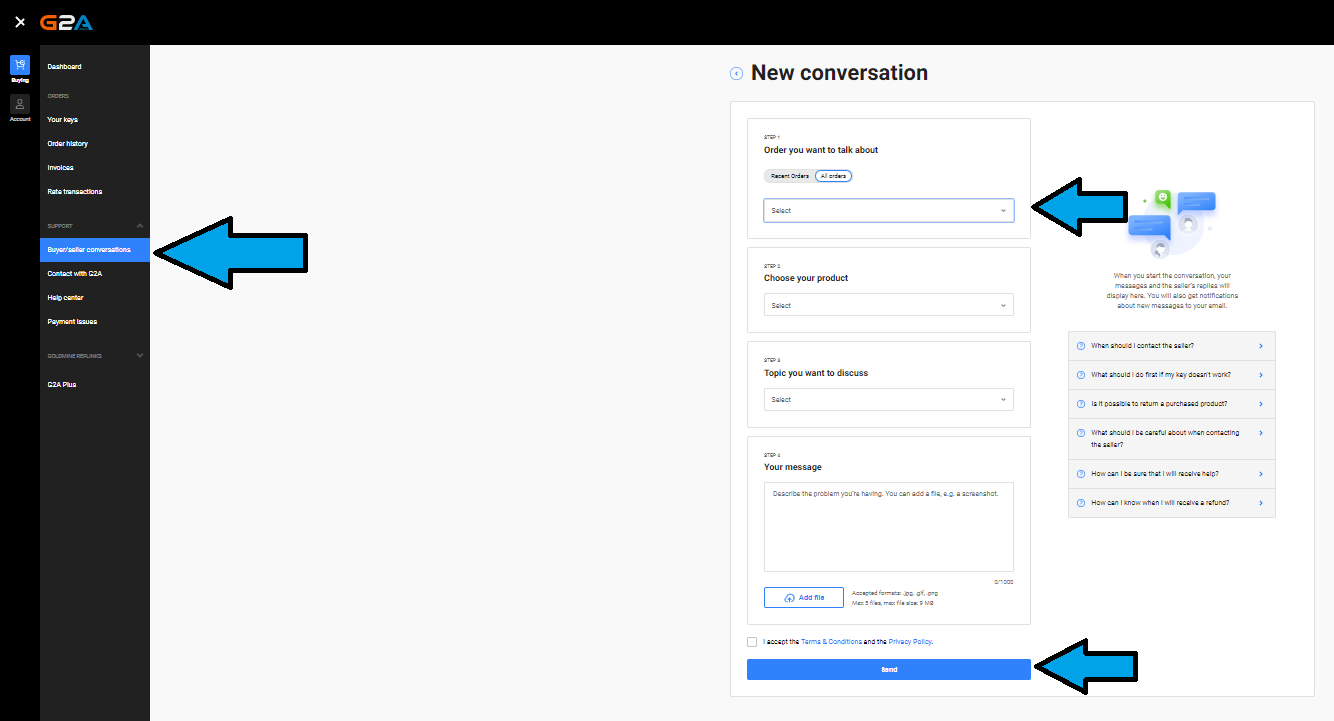Expand the topic Select dropdown in Step 3
Viewport: 1334px width, 721px height.
(x=888, y=399)
